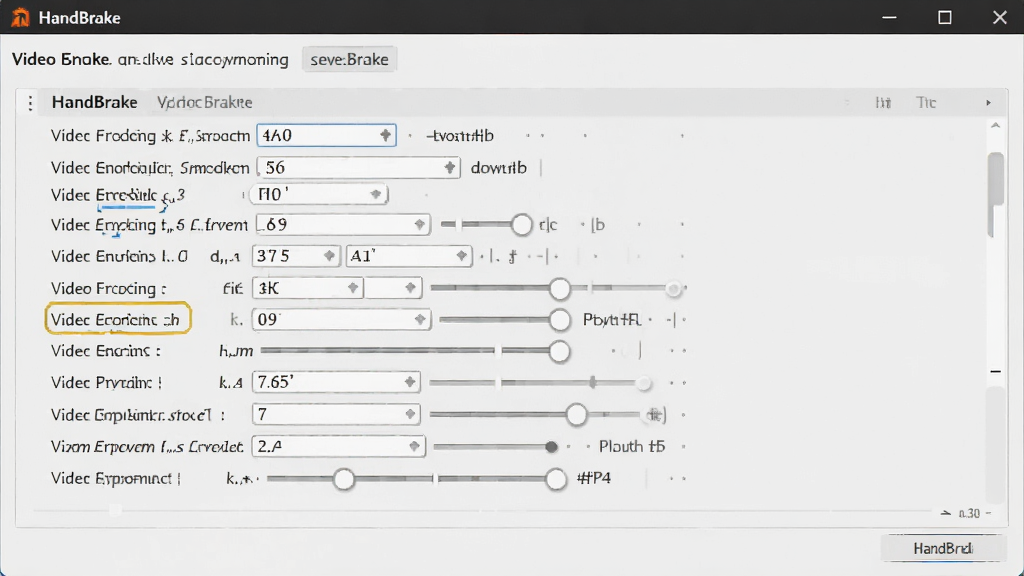This screenshot has height=576, width=1024.
Task: Click the Ht header item
Action: click(x=883, y=103)
